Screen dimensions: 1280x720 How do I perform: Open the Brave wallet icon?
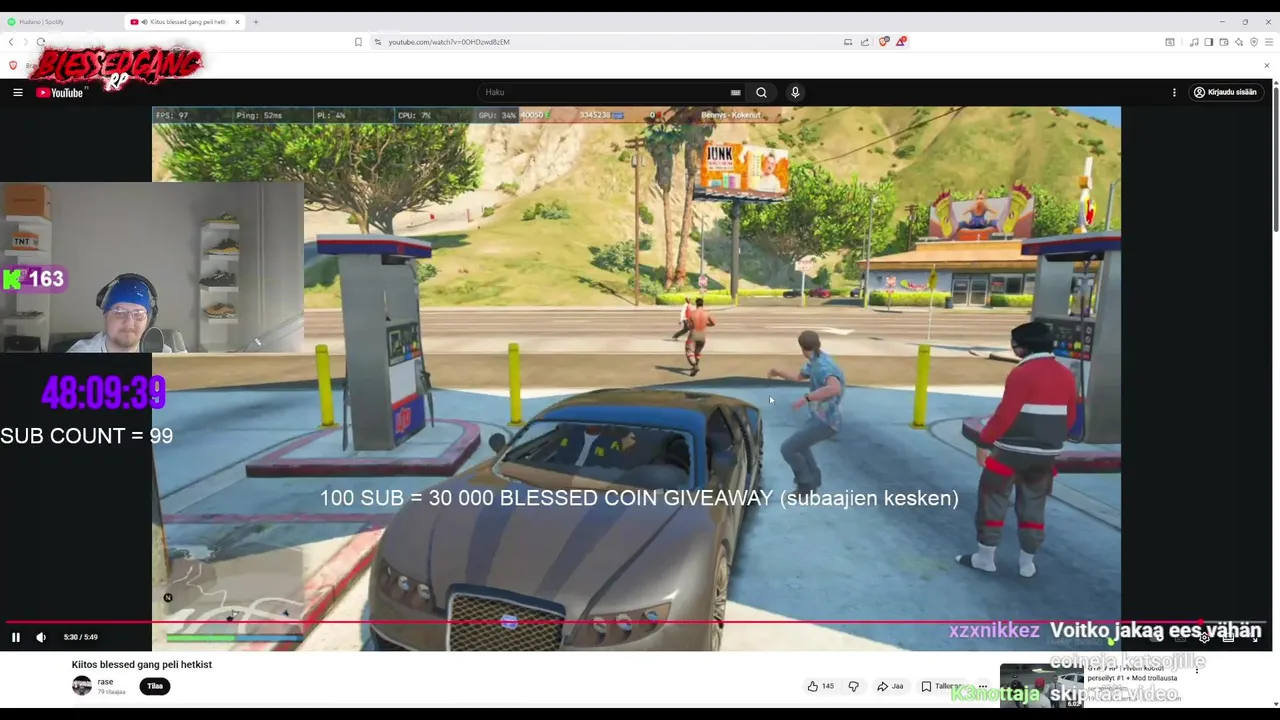pyautogui.click(x=1224, y=42)
